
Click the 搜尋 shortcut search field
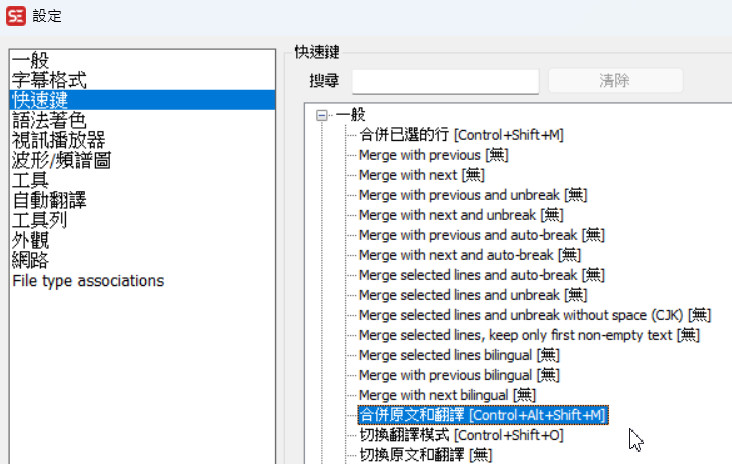pos(445,81)
